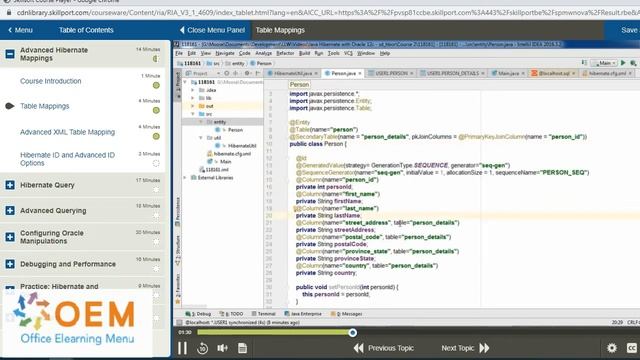640x360 pixels.
Task: Open Table Mappings topic
Action: [44, 106]
